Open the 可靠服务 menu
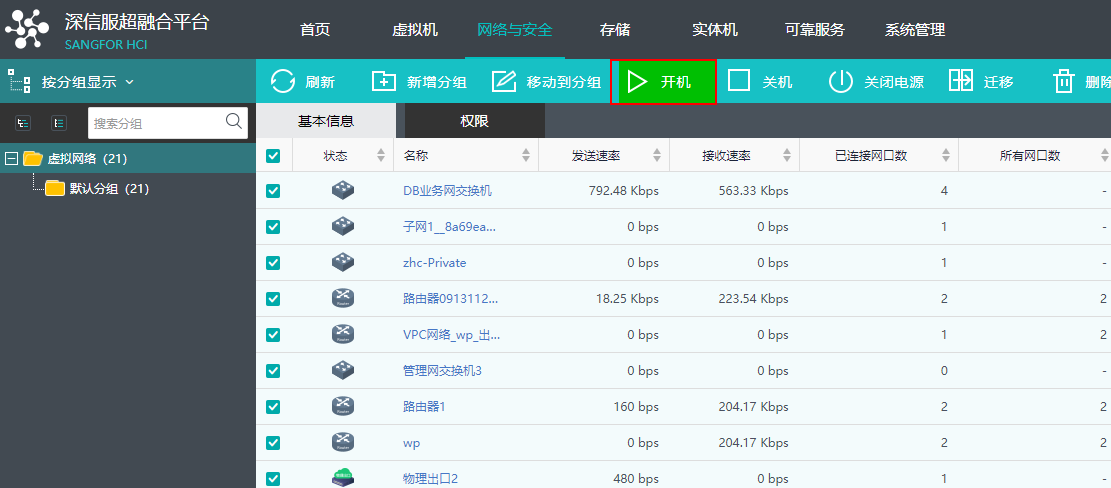 tap(815, 30)
